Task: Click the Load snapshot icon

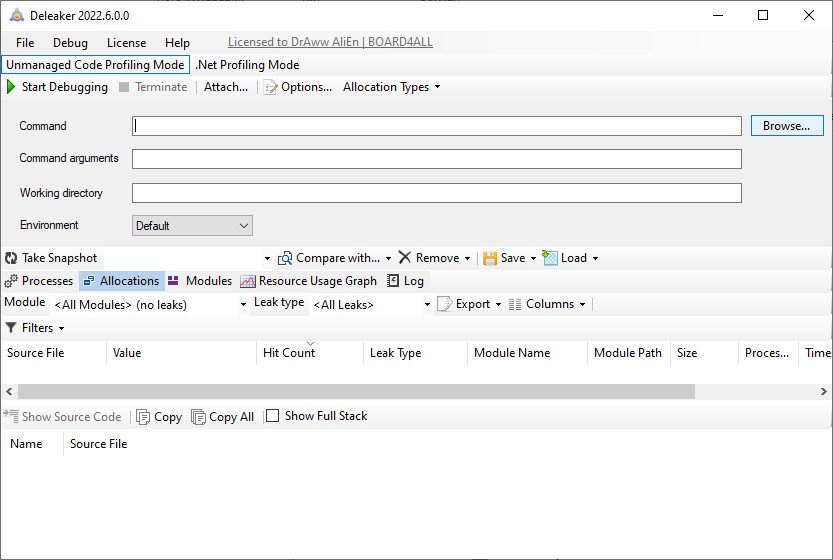Action: coord(550,258)
